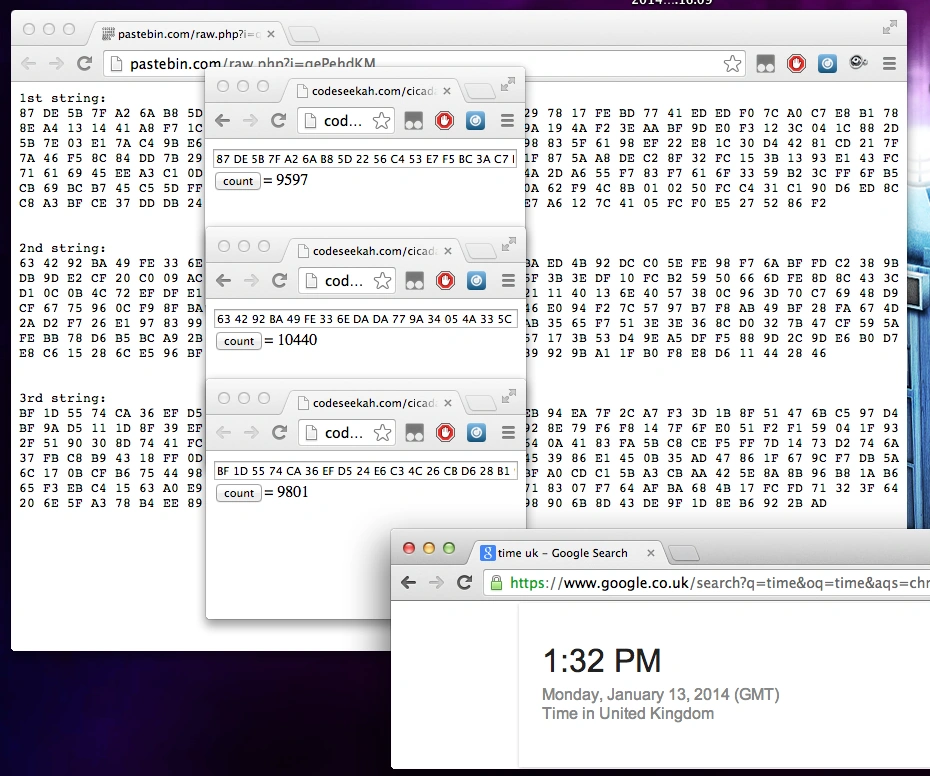Image resolution: width=930 pixels, height=776 pixels.
Task: Bookmark the page in the 10440 count window
Action: click(383, 281)
